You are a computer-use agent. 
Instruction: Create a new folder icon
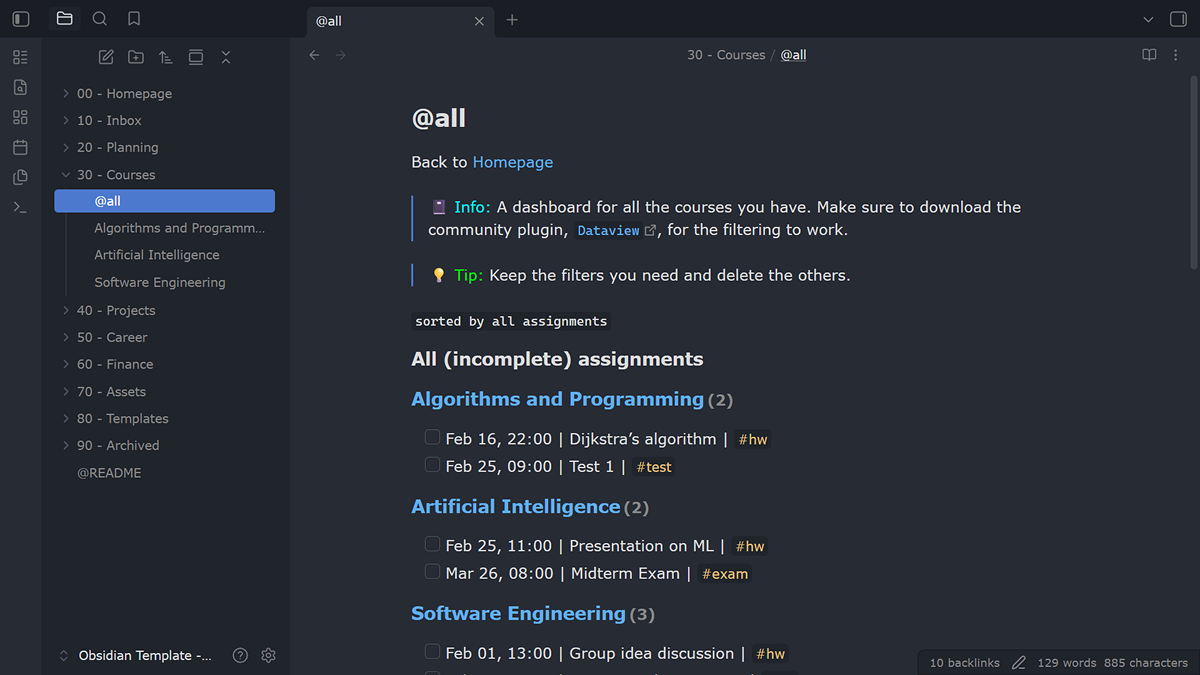click(136, 57)
